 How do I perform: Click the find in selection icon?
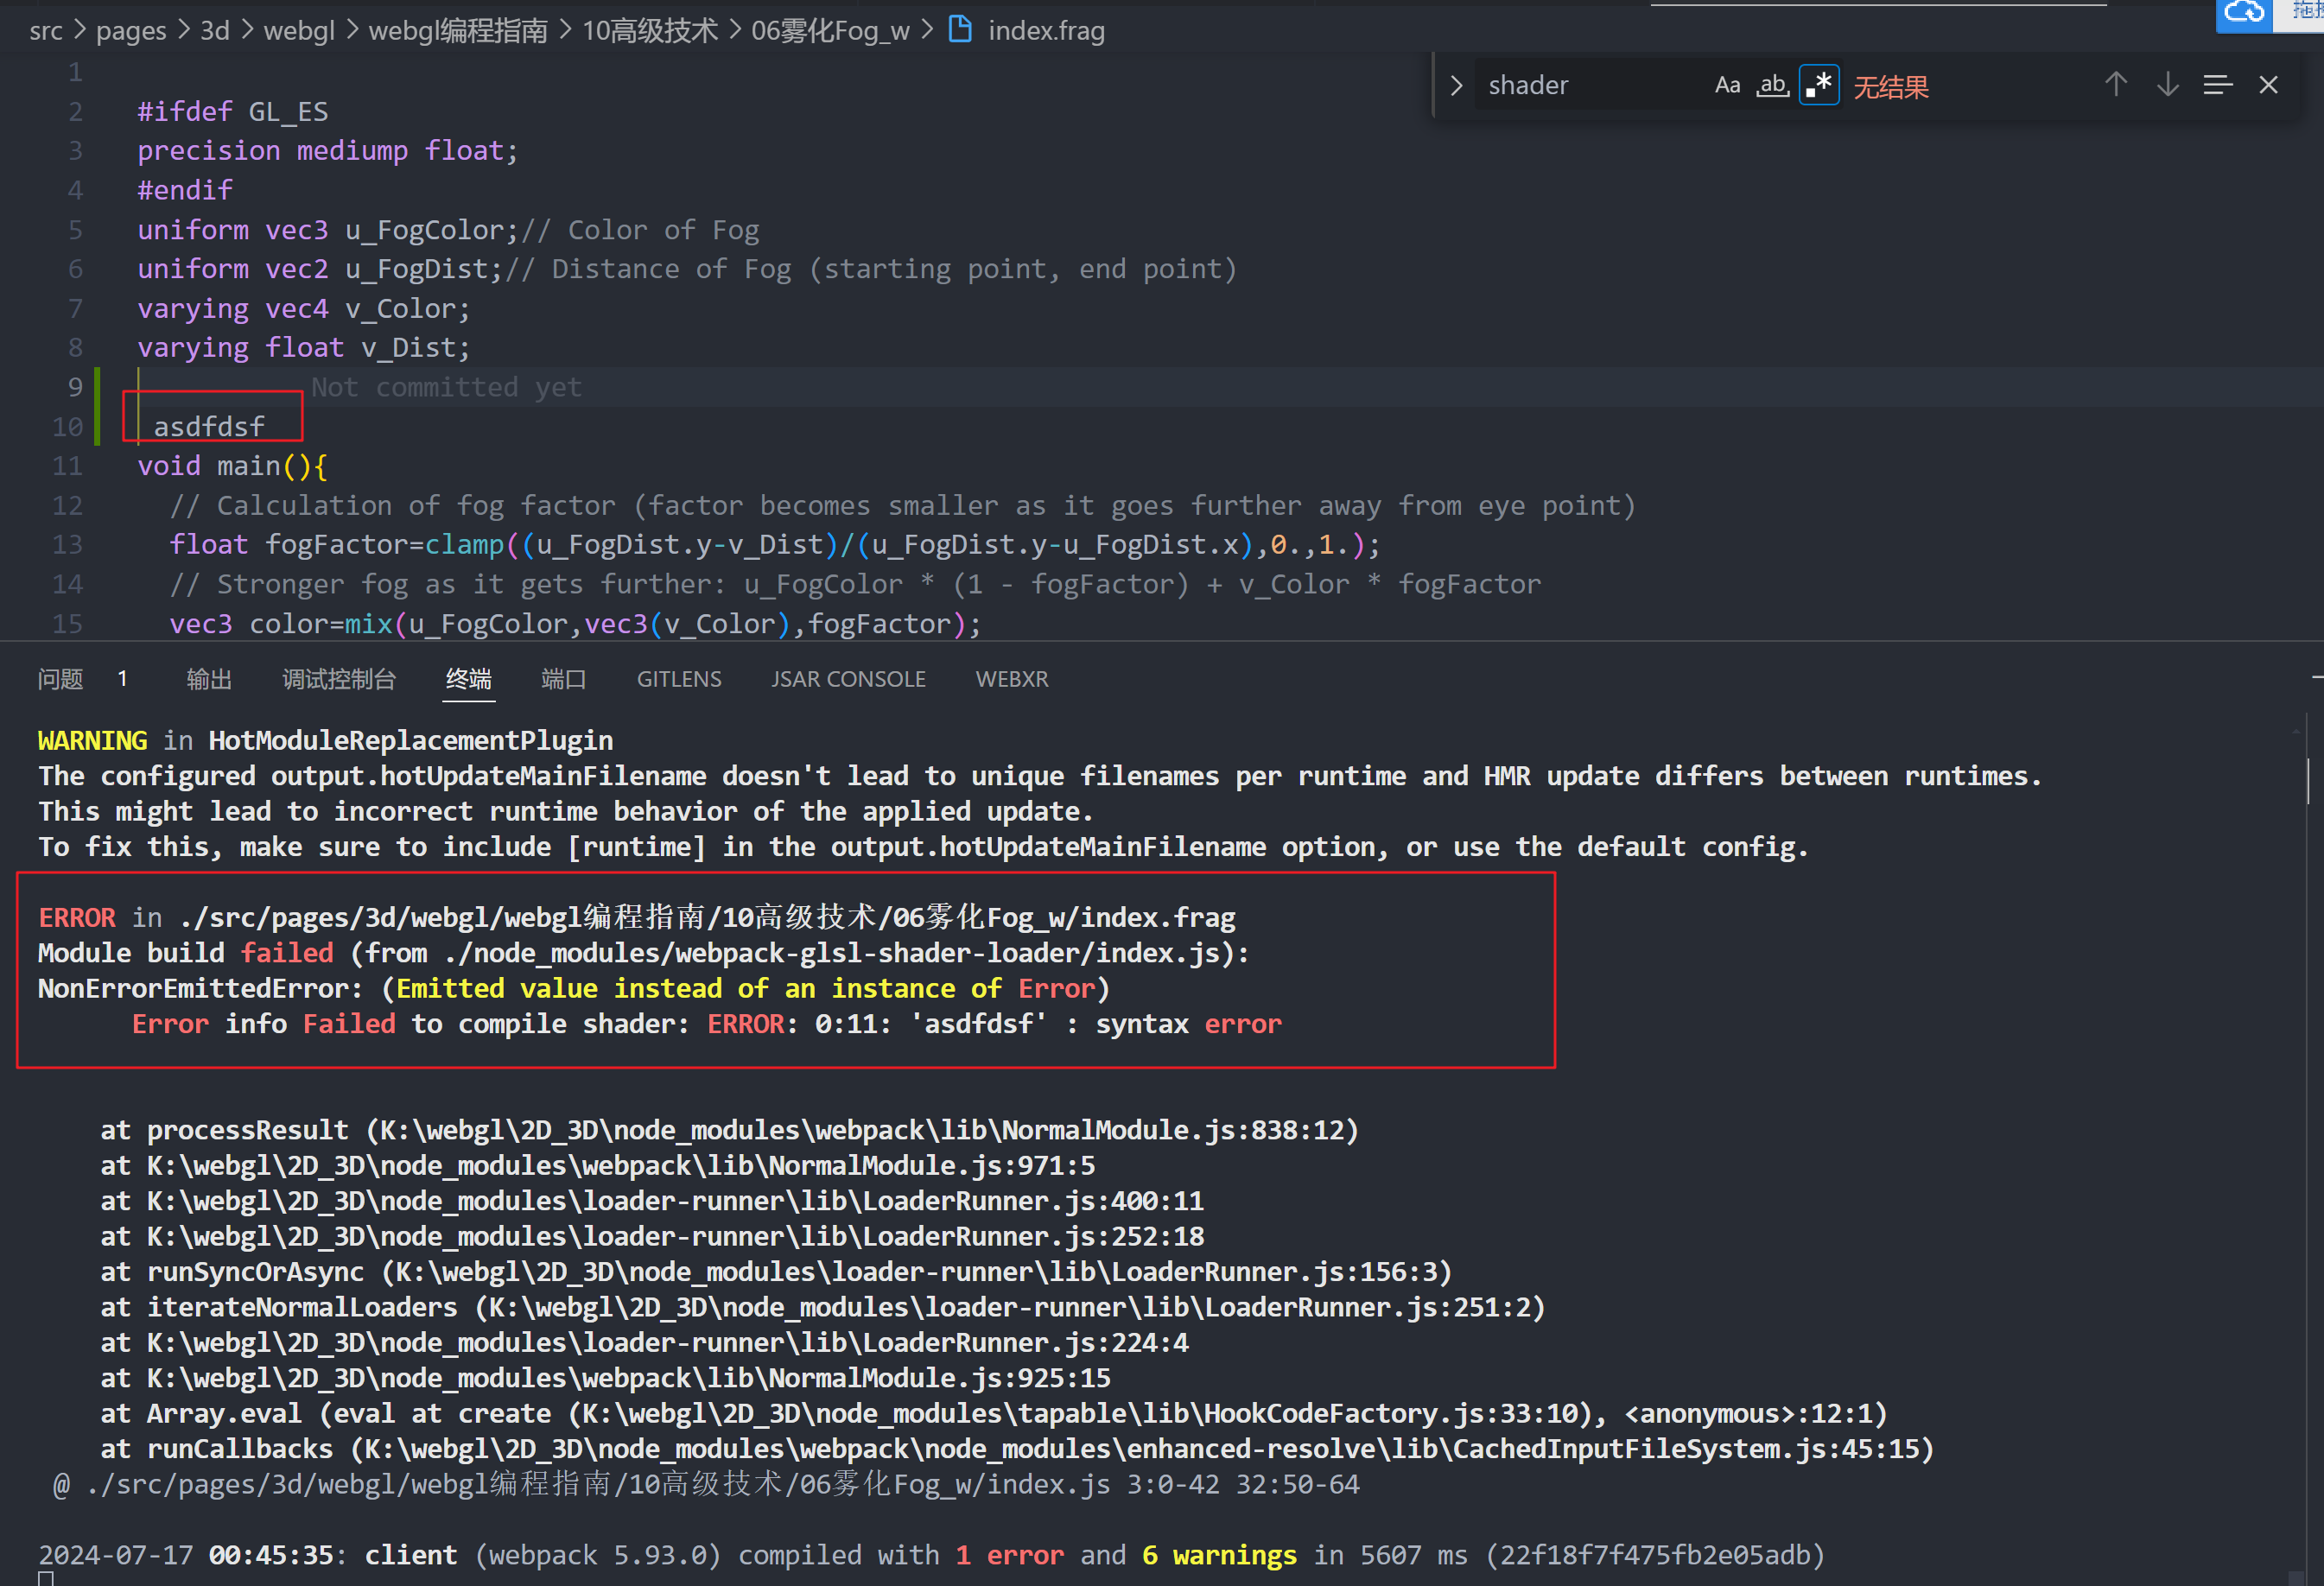[2217, 86]
